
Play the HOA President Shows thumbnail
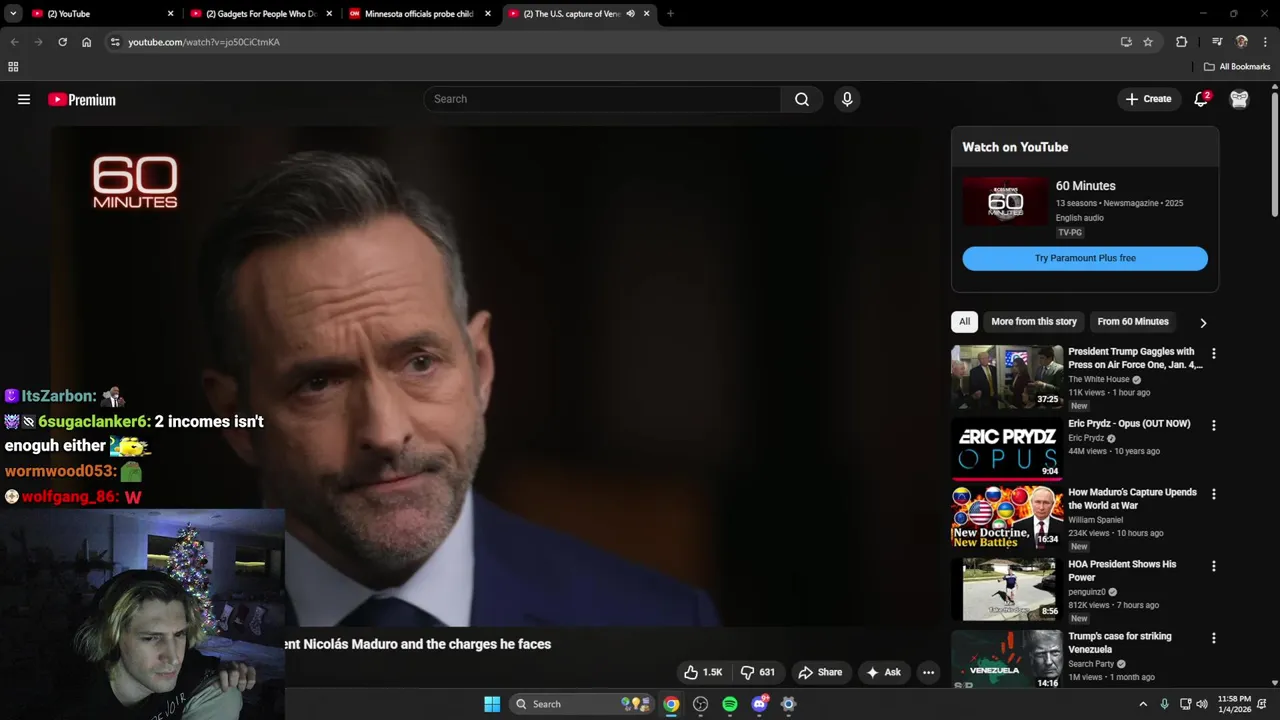[1007, 590]
